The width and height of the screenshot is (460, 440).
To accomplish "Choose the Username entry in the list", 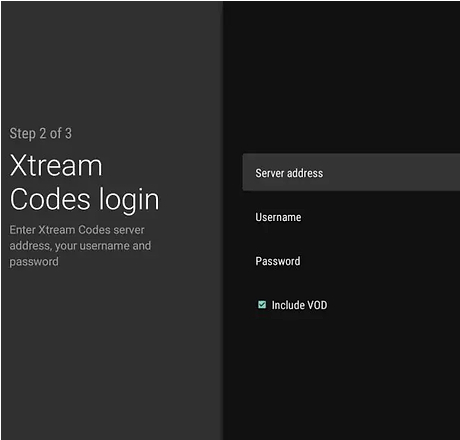I will pos(351,217).
